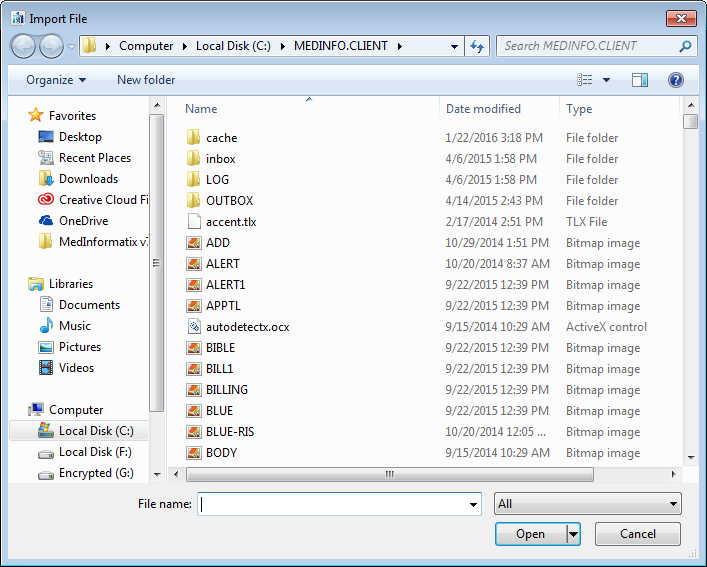707x567 pixels.
Task: Expand the arrow after MEDINFO.CLIENT breadcrumb
Action: pyautogui.click(x=399, y=46)
